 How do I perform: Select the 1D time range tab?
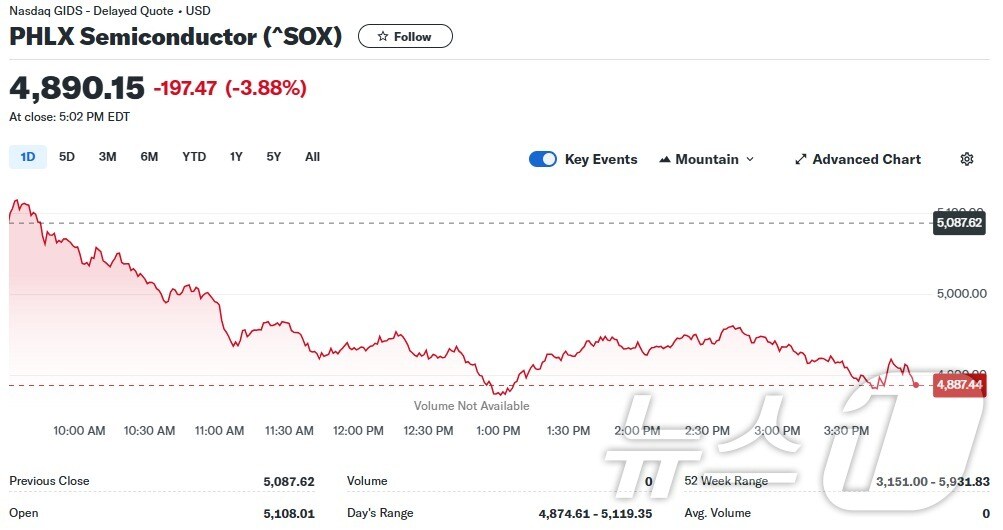(x=28, y=157)
